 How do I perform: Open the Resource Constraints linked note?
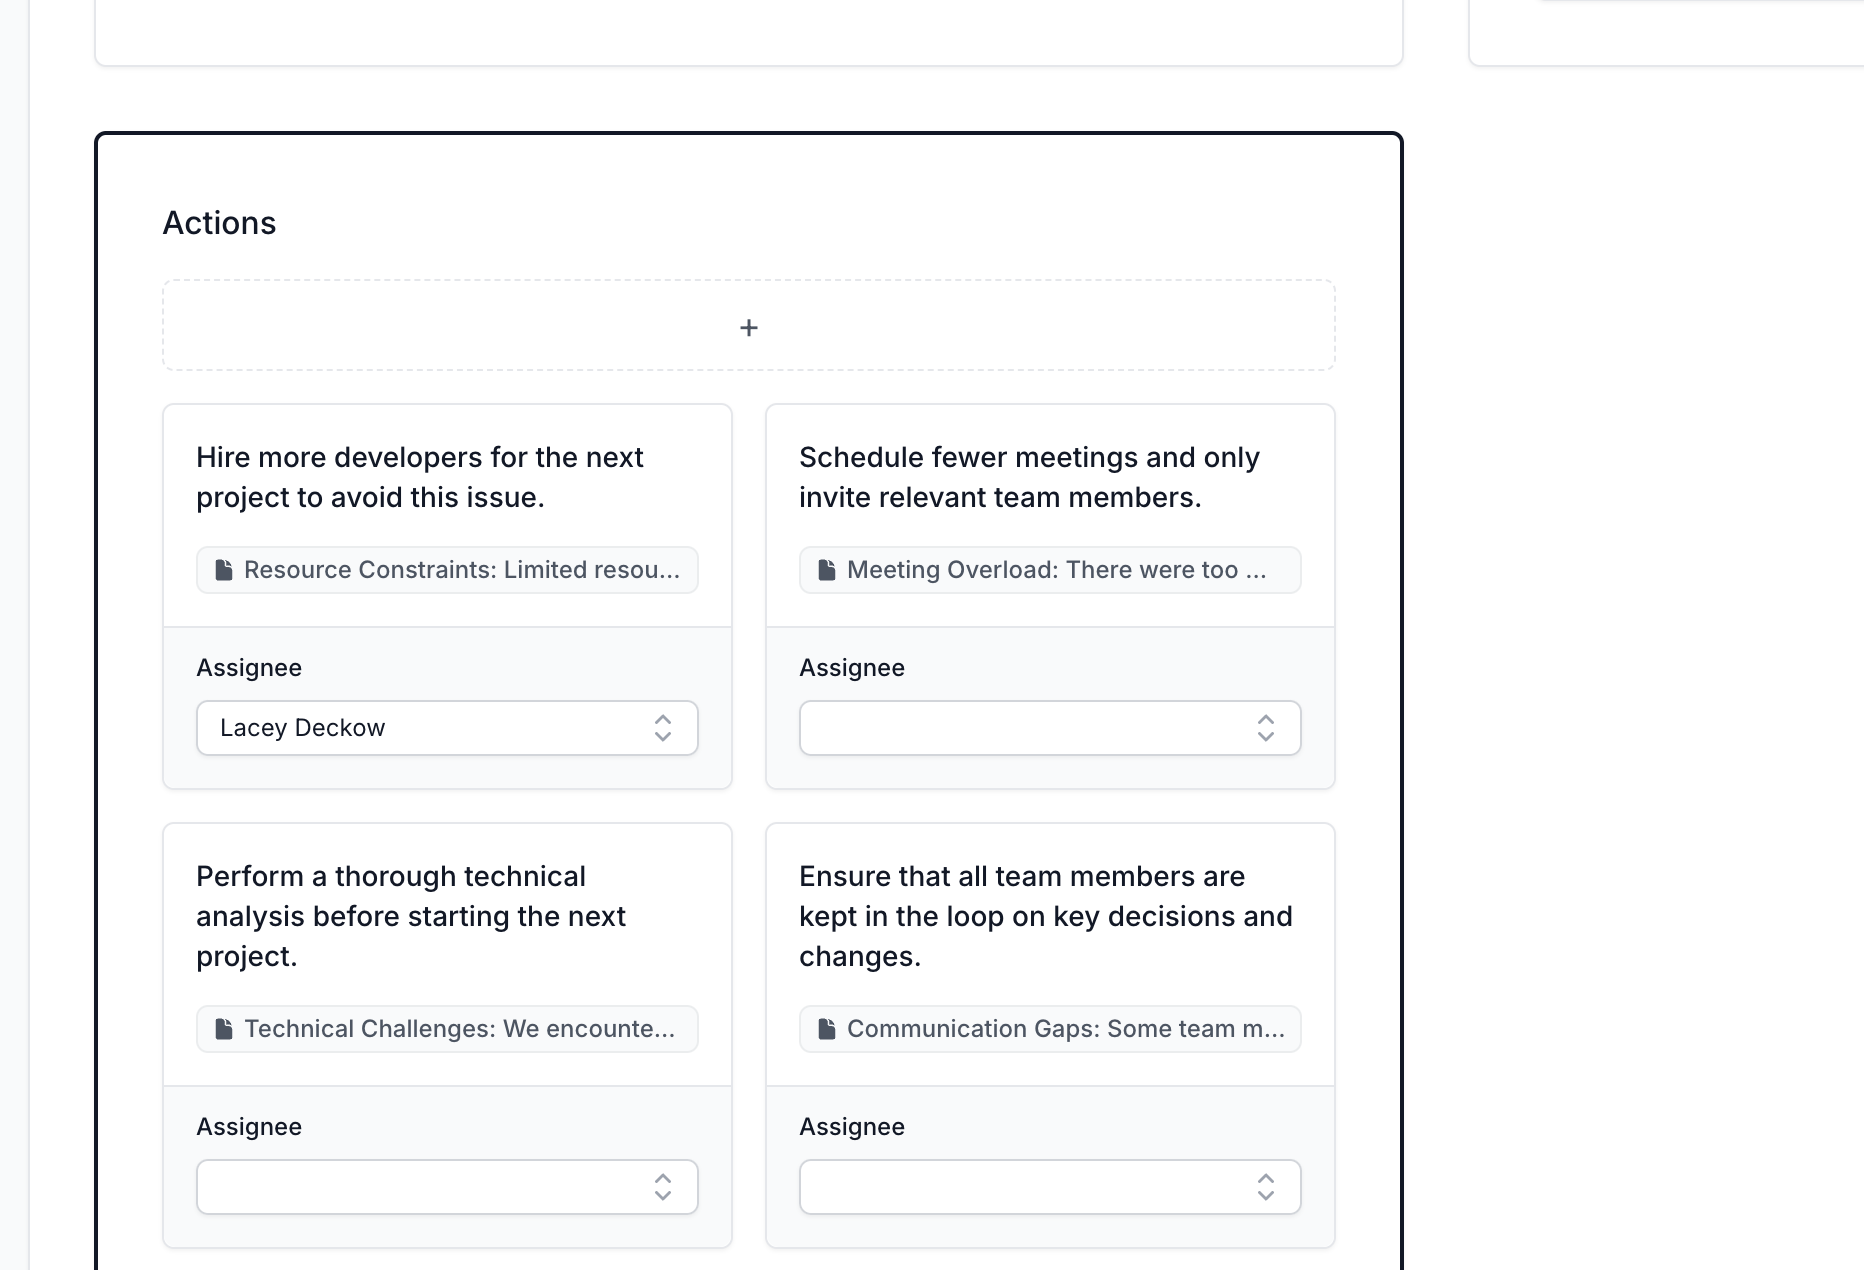click(460, 570)
